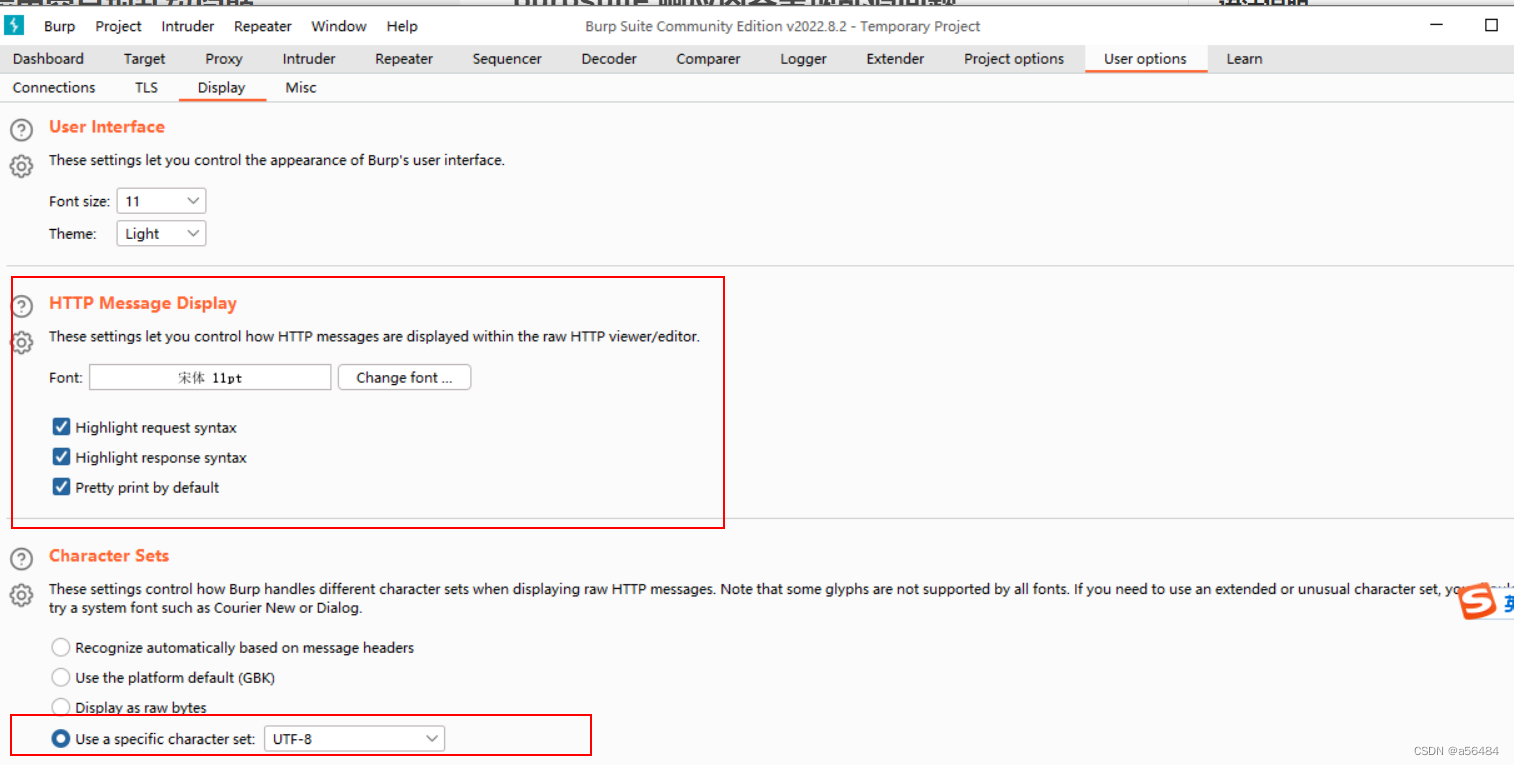Select Use the platform default (GBK)

pos(61,677)
